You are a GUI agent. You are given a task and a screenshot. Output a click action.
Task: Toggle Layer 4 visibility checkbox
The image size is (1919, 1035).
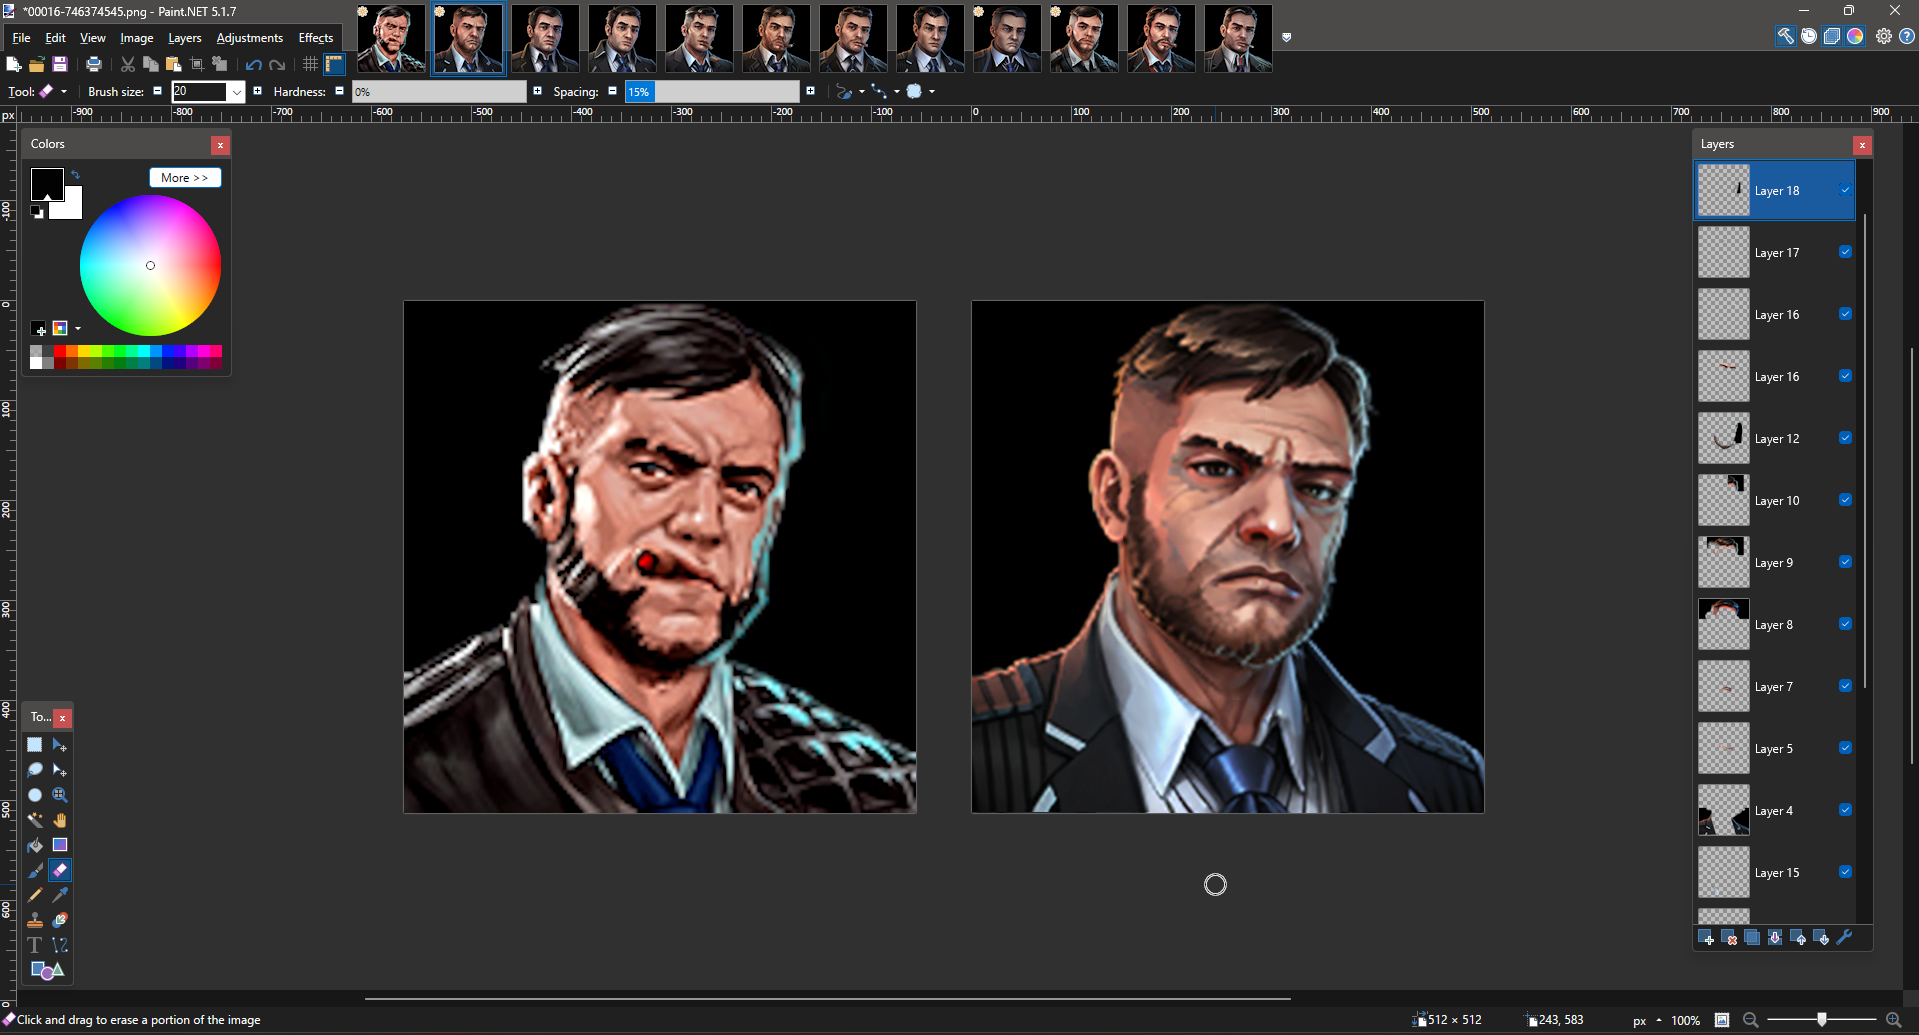click(1845, 810)
